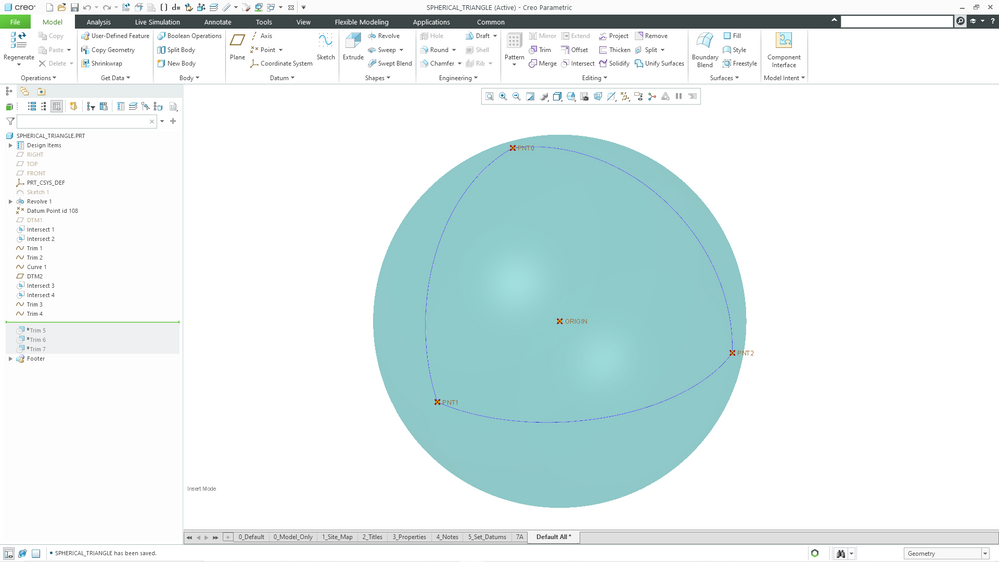999x562 pixels.
Task: Click the Refit view icon
Action: tap(489, 96)
